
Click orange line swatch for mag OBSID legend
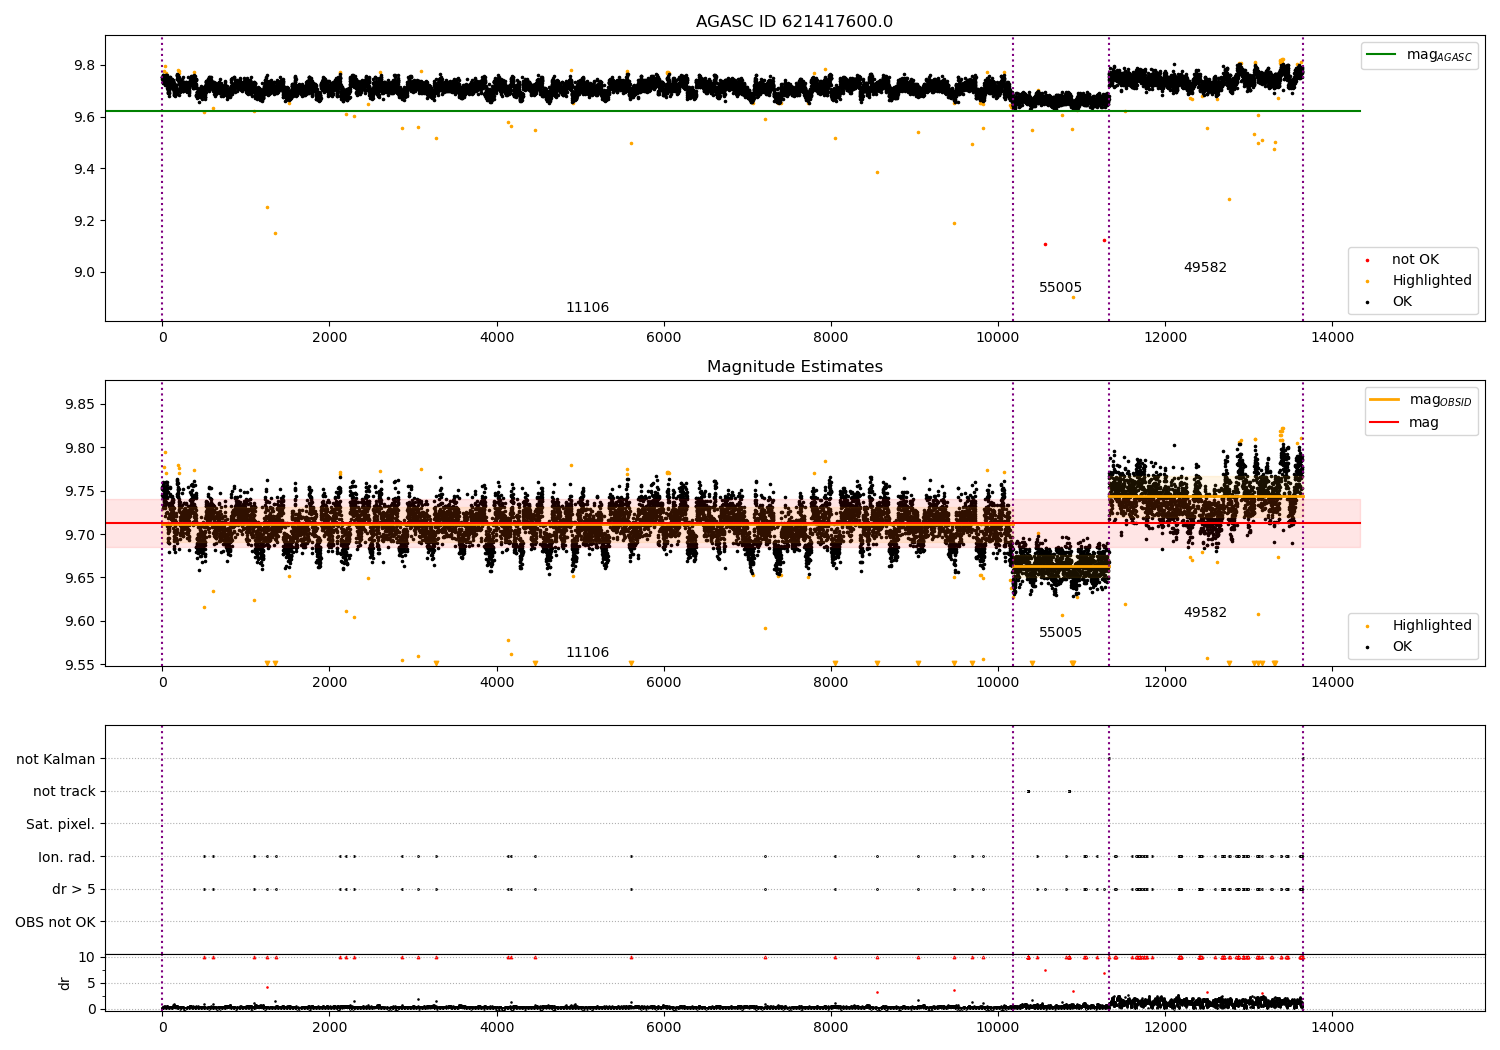click(1384, 400)
